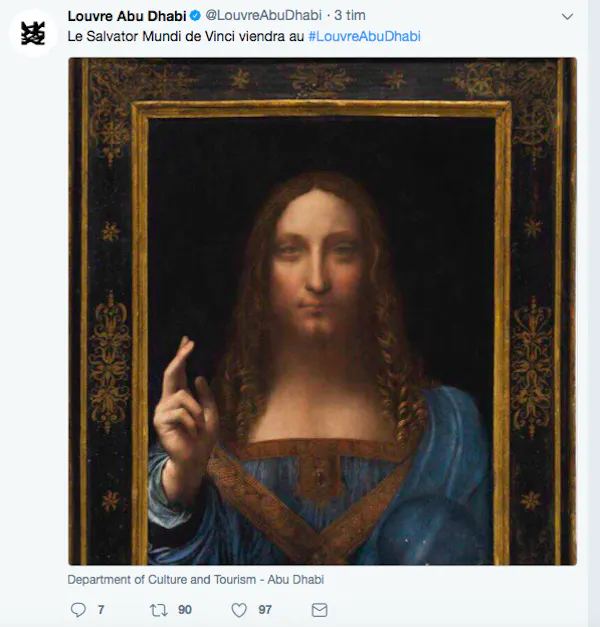600x627 pixels.
Task: Like the tweet with the heart icon
Action: pyautogui.click(x=239, y=609)
